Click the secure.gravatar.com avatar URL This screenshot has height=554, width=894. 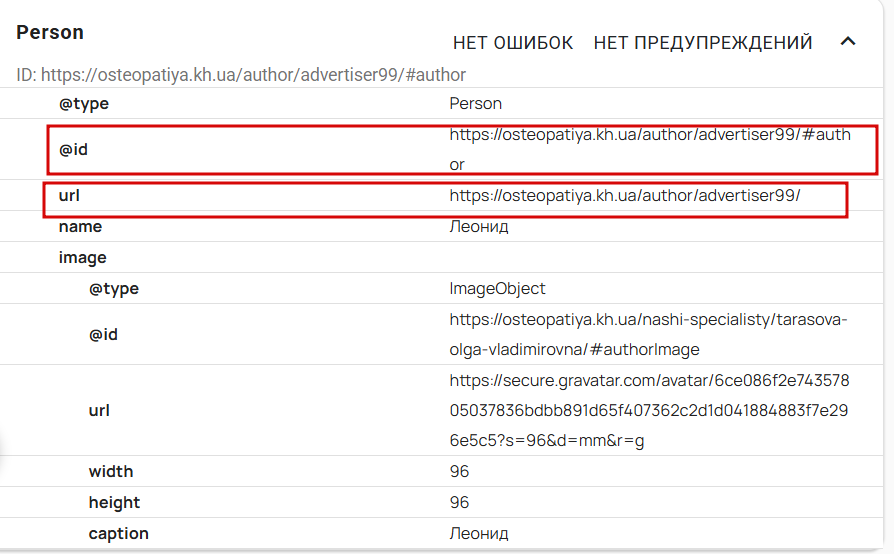pyautogui.click(x=649, y=410)
